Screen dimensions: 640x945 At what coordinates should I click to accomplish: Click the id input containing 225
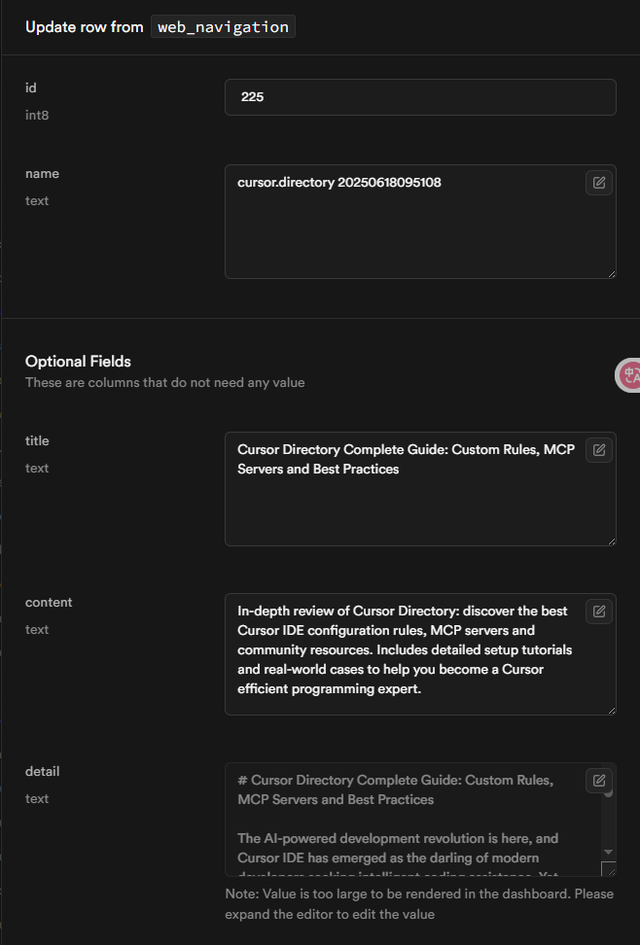pos(420,97)
